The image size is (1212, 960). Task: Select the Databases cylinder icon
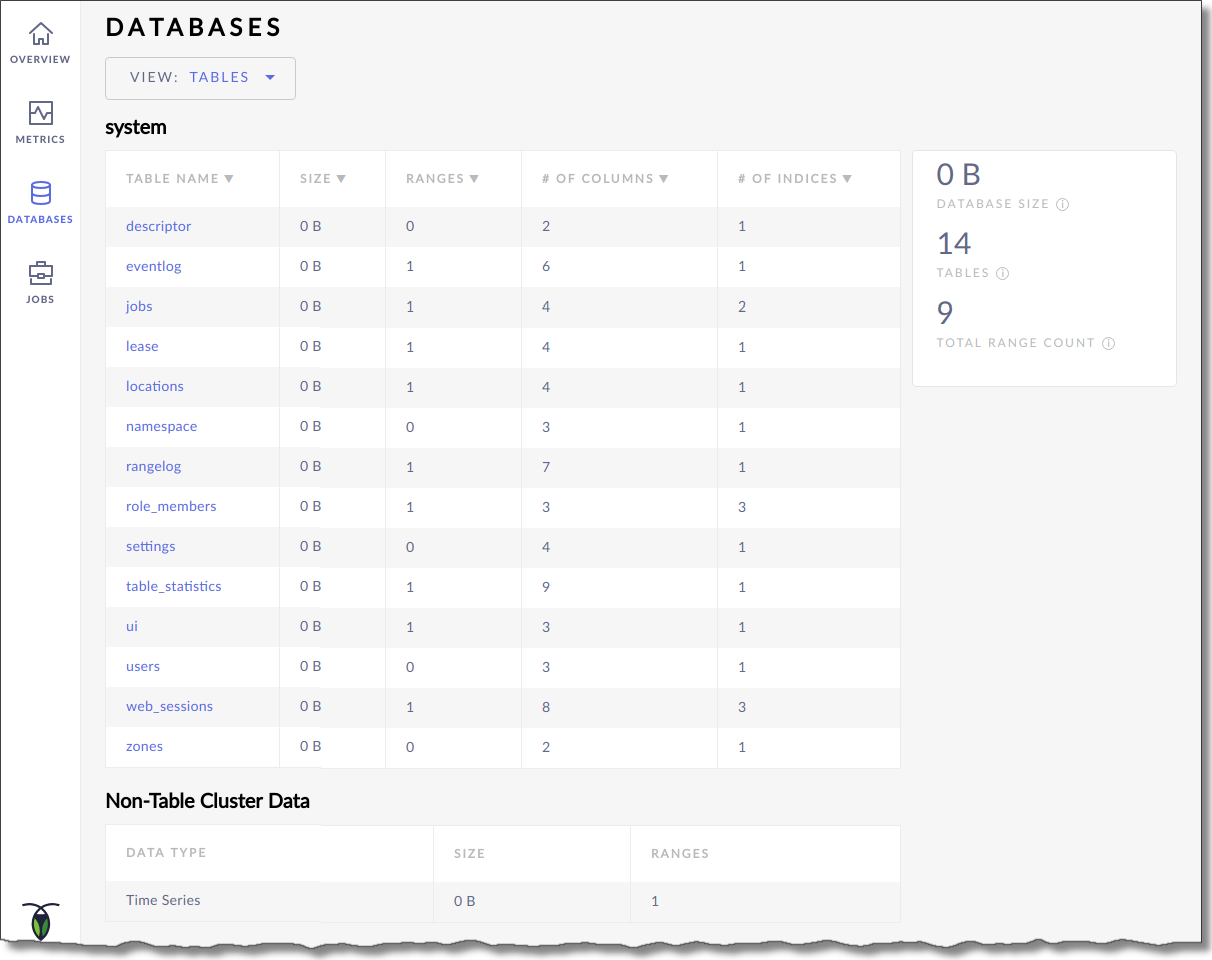coord(40,193)
